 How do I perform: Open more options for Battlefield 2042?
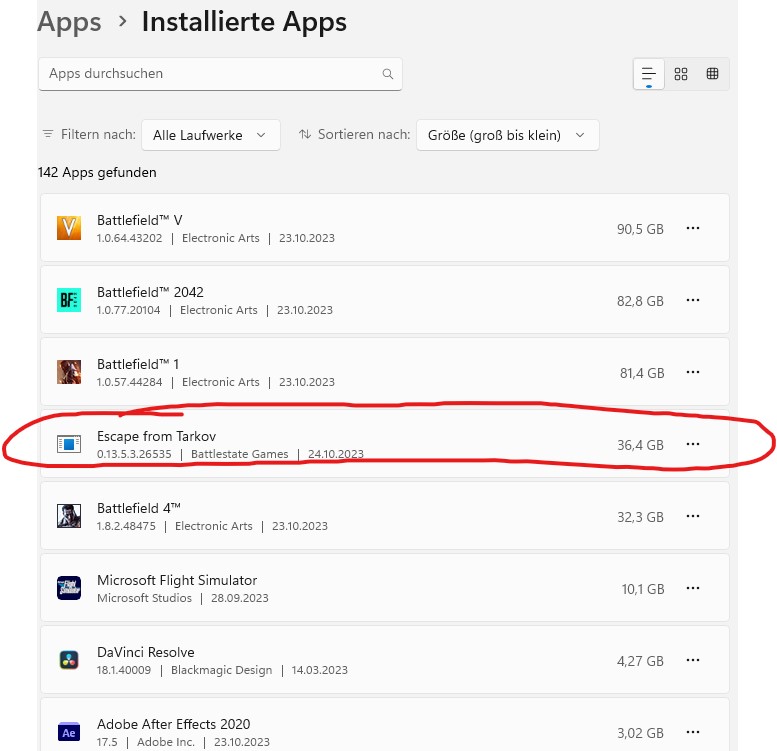tap(693, 300)
